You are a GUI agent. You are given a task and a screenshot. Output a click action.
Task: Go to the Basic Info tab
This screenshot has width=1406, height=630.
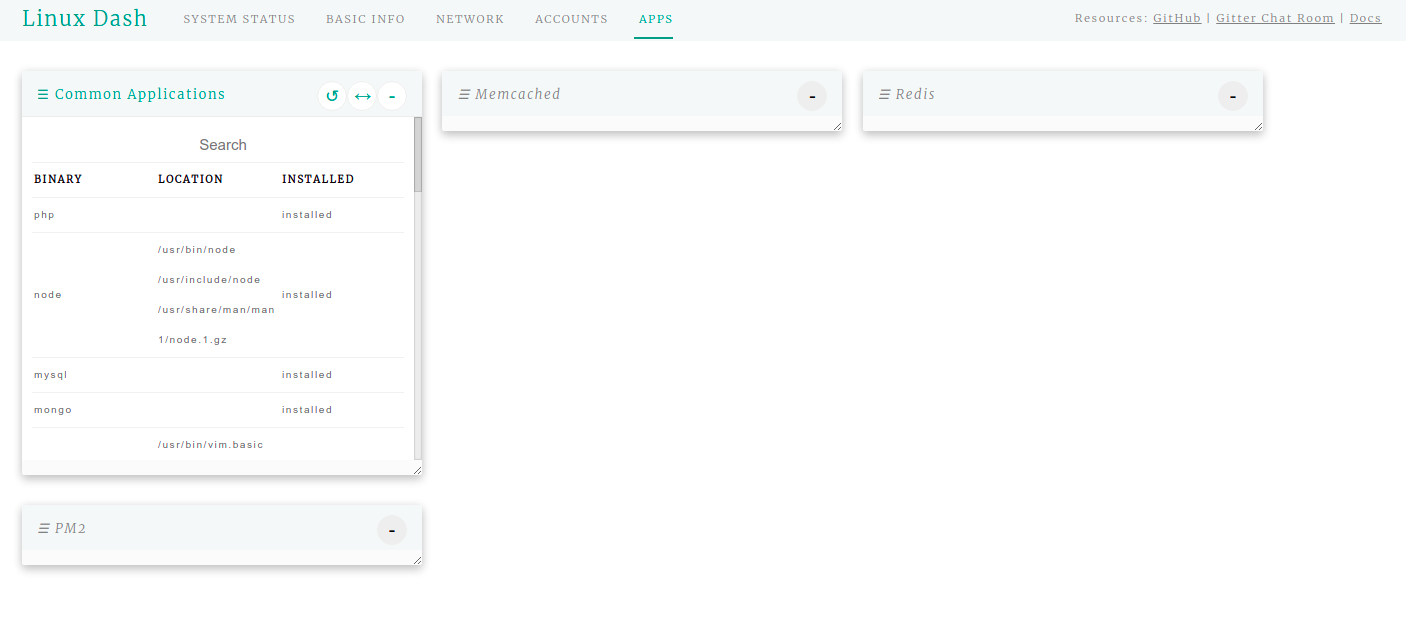coord(366,19)
